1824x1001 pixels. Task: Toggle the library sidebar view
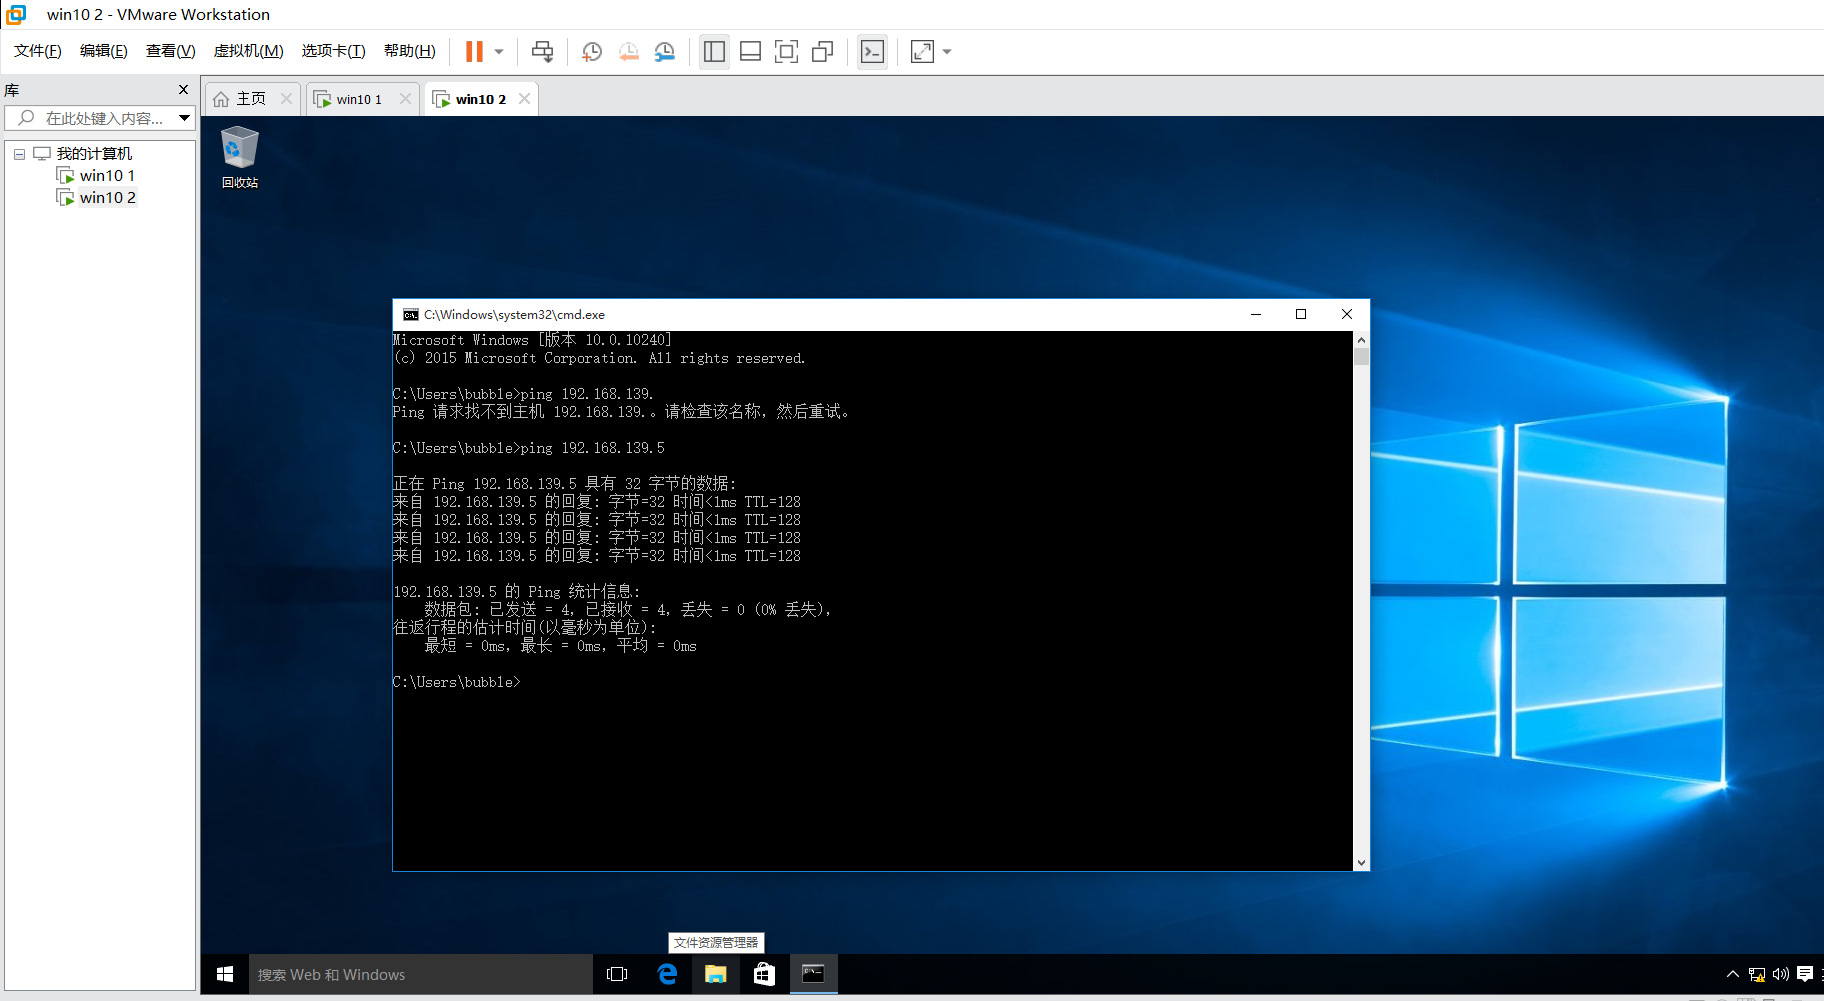click(x=714, y=52)
